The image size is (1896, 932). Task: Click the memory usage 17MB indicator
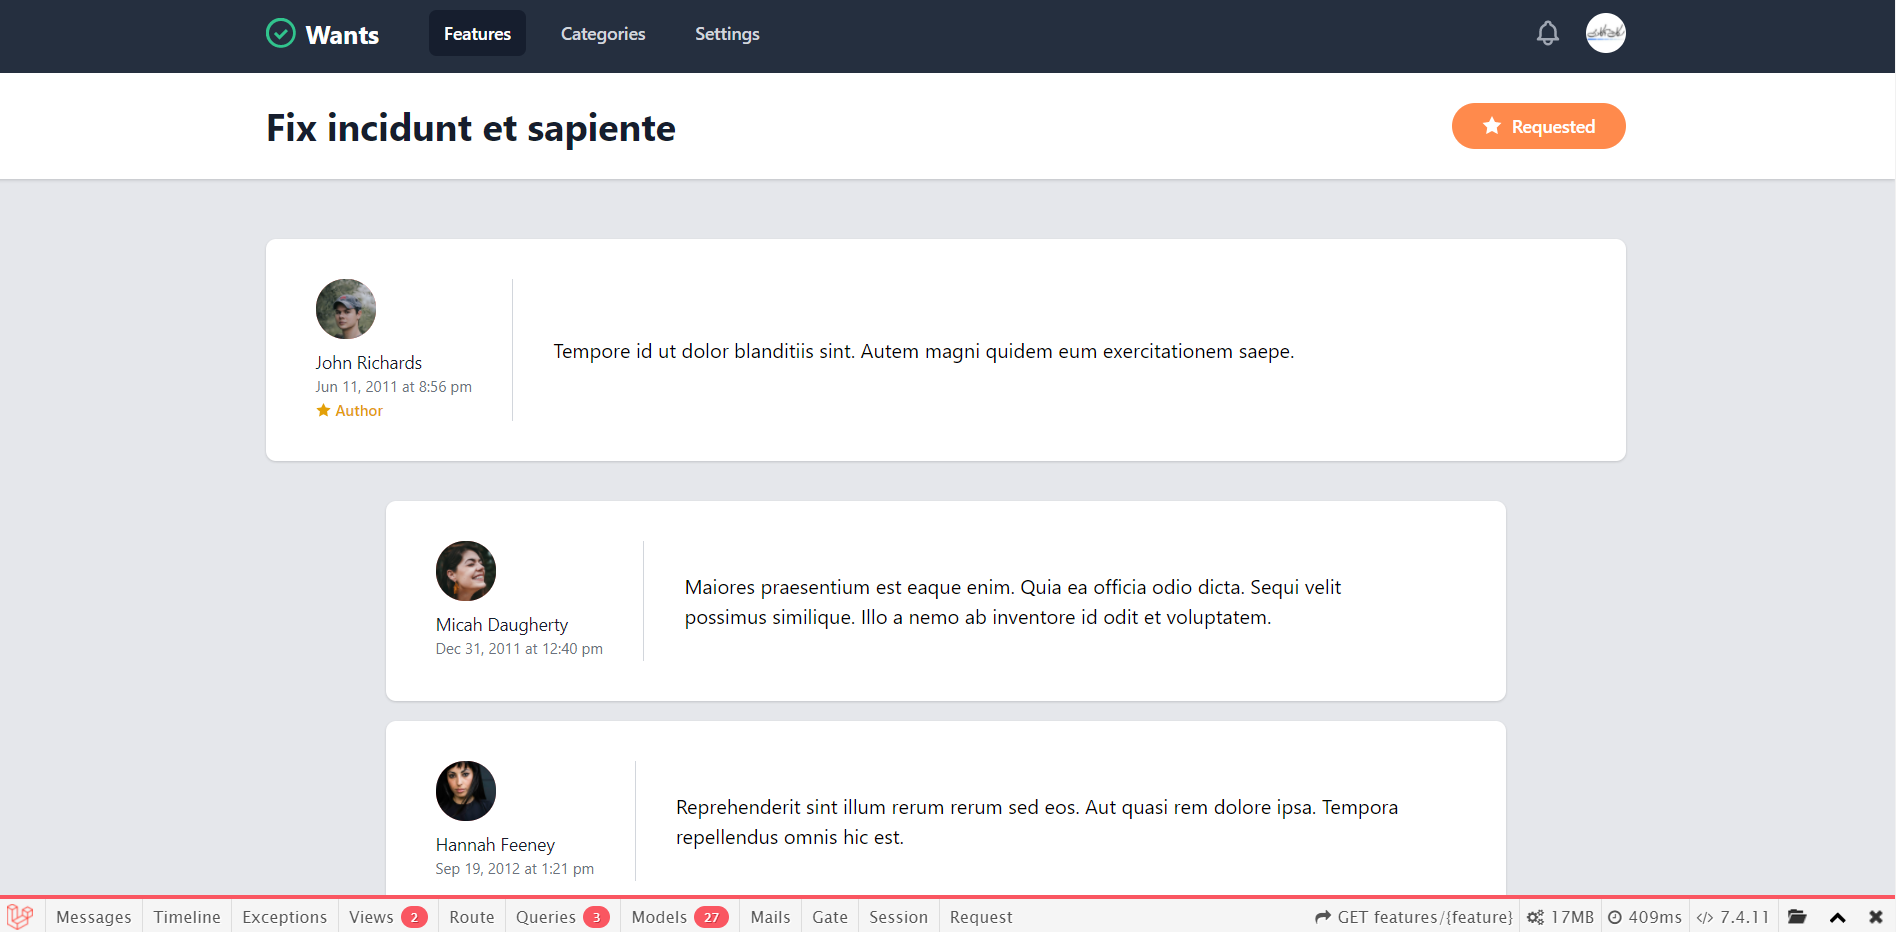(x=1561, y=917)
